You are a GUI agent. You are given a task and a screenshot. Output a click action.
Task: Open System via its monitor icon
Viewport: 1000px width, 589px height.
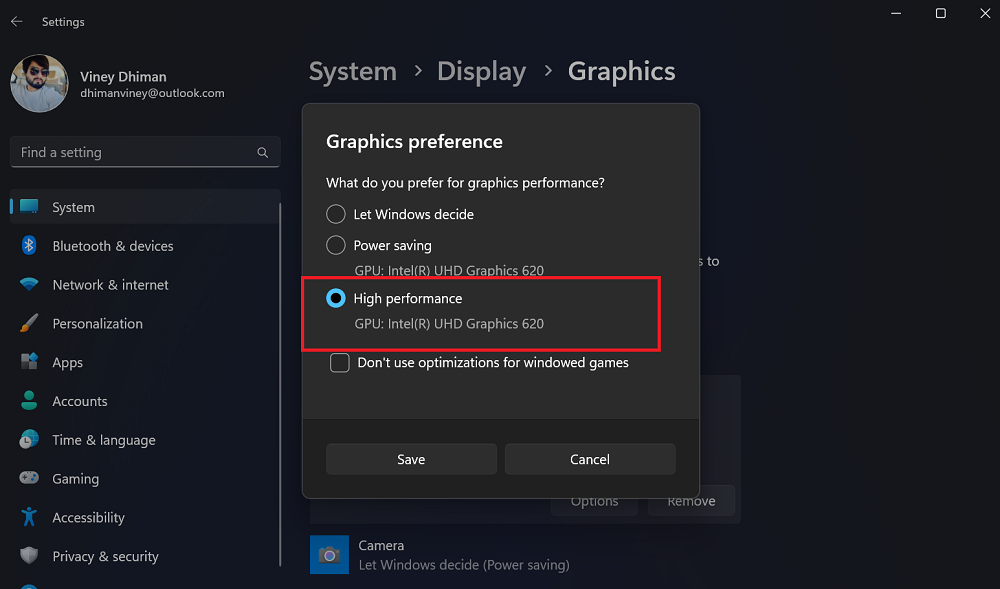[29, 207]
